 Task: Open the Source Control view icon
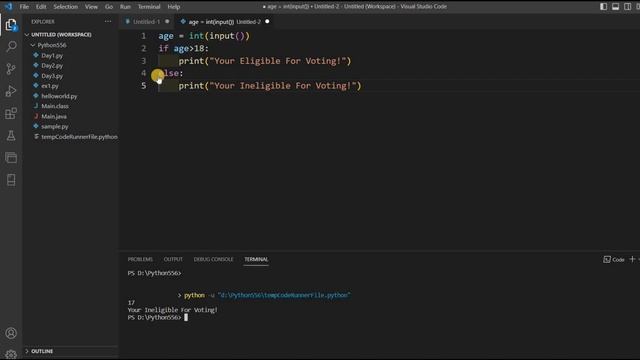11,69
